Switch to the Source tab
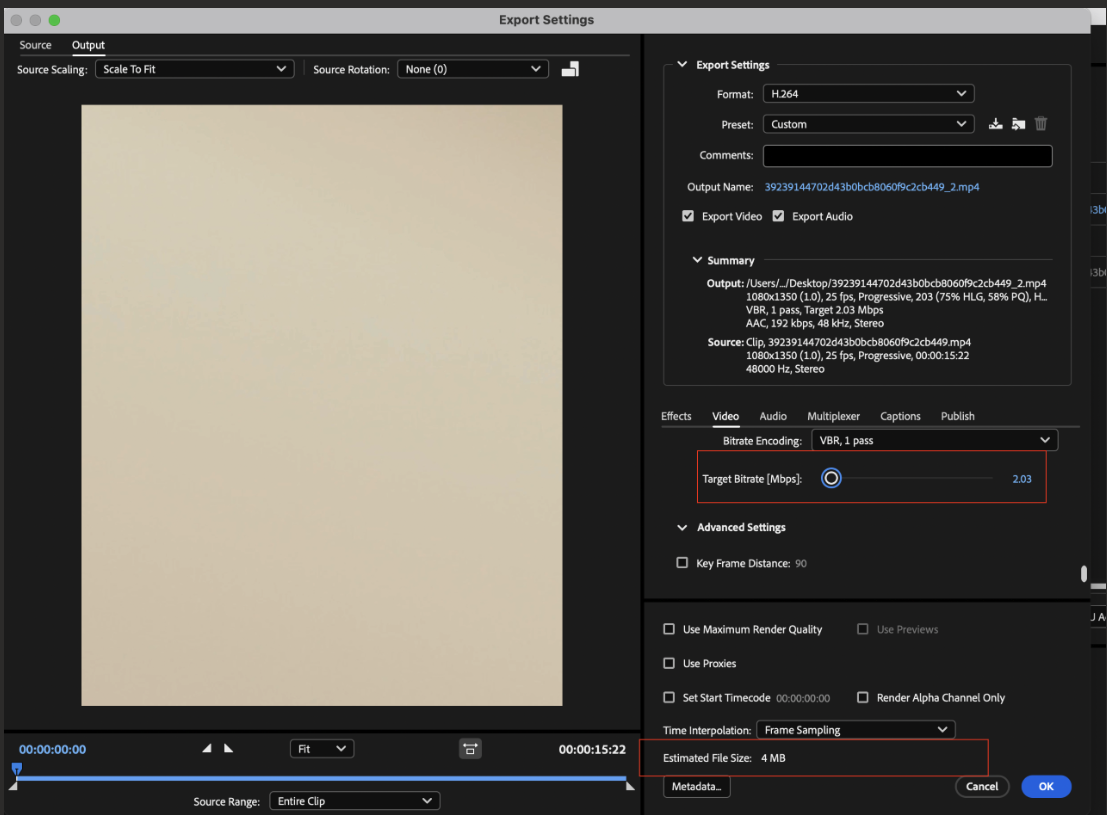Image resolution: width=1107 pixels, height=815 pixels. tap(35, 44)
